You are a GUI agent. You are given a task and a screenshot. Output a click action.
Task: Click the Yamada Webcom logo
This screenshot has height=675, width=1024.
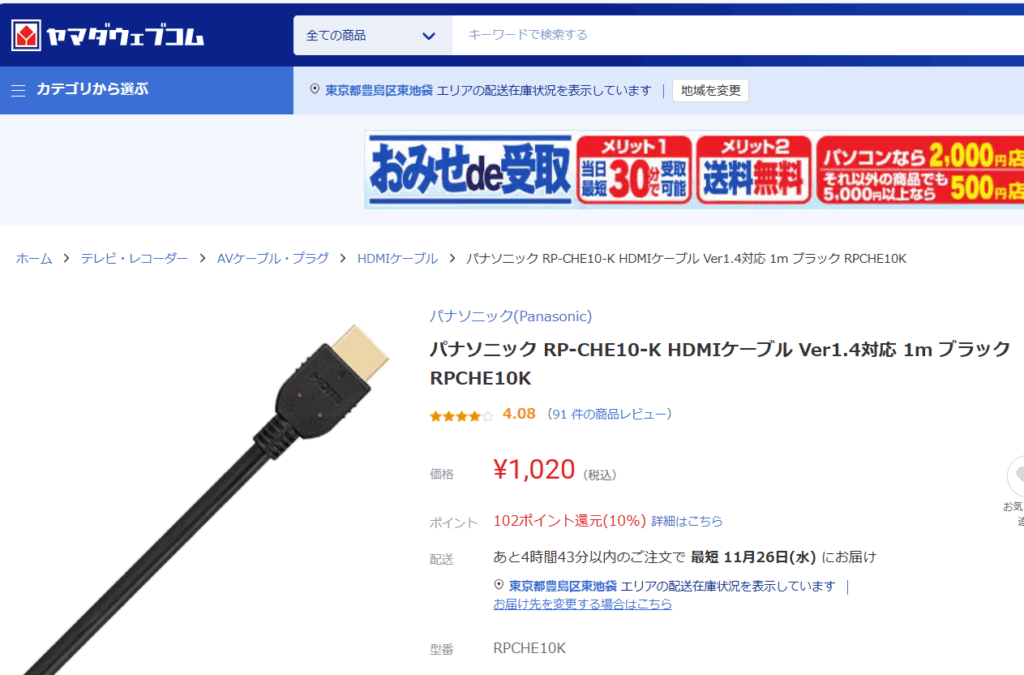click(108, 35)
